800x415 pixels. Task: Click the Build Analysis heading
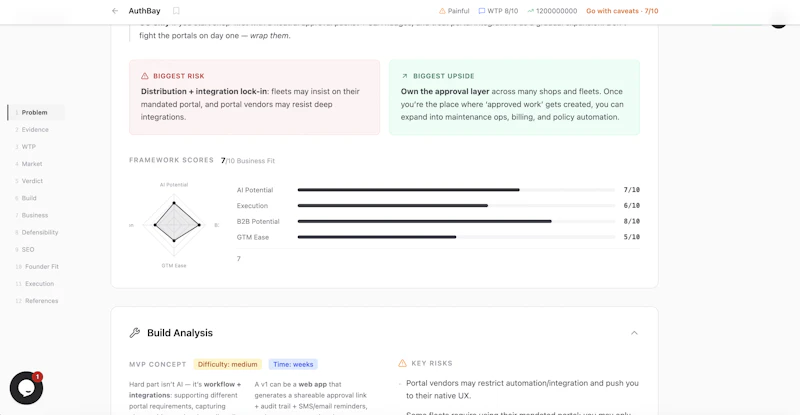coord(180,333)
